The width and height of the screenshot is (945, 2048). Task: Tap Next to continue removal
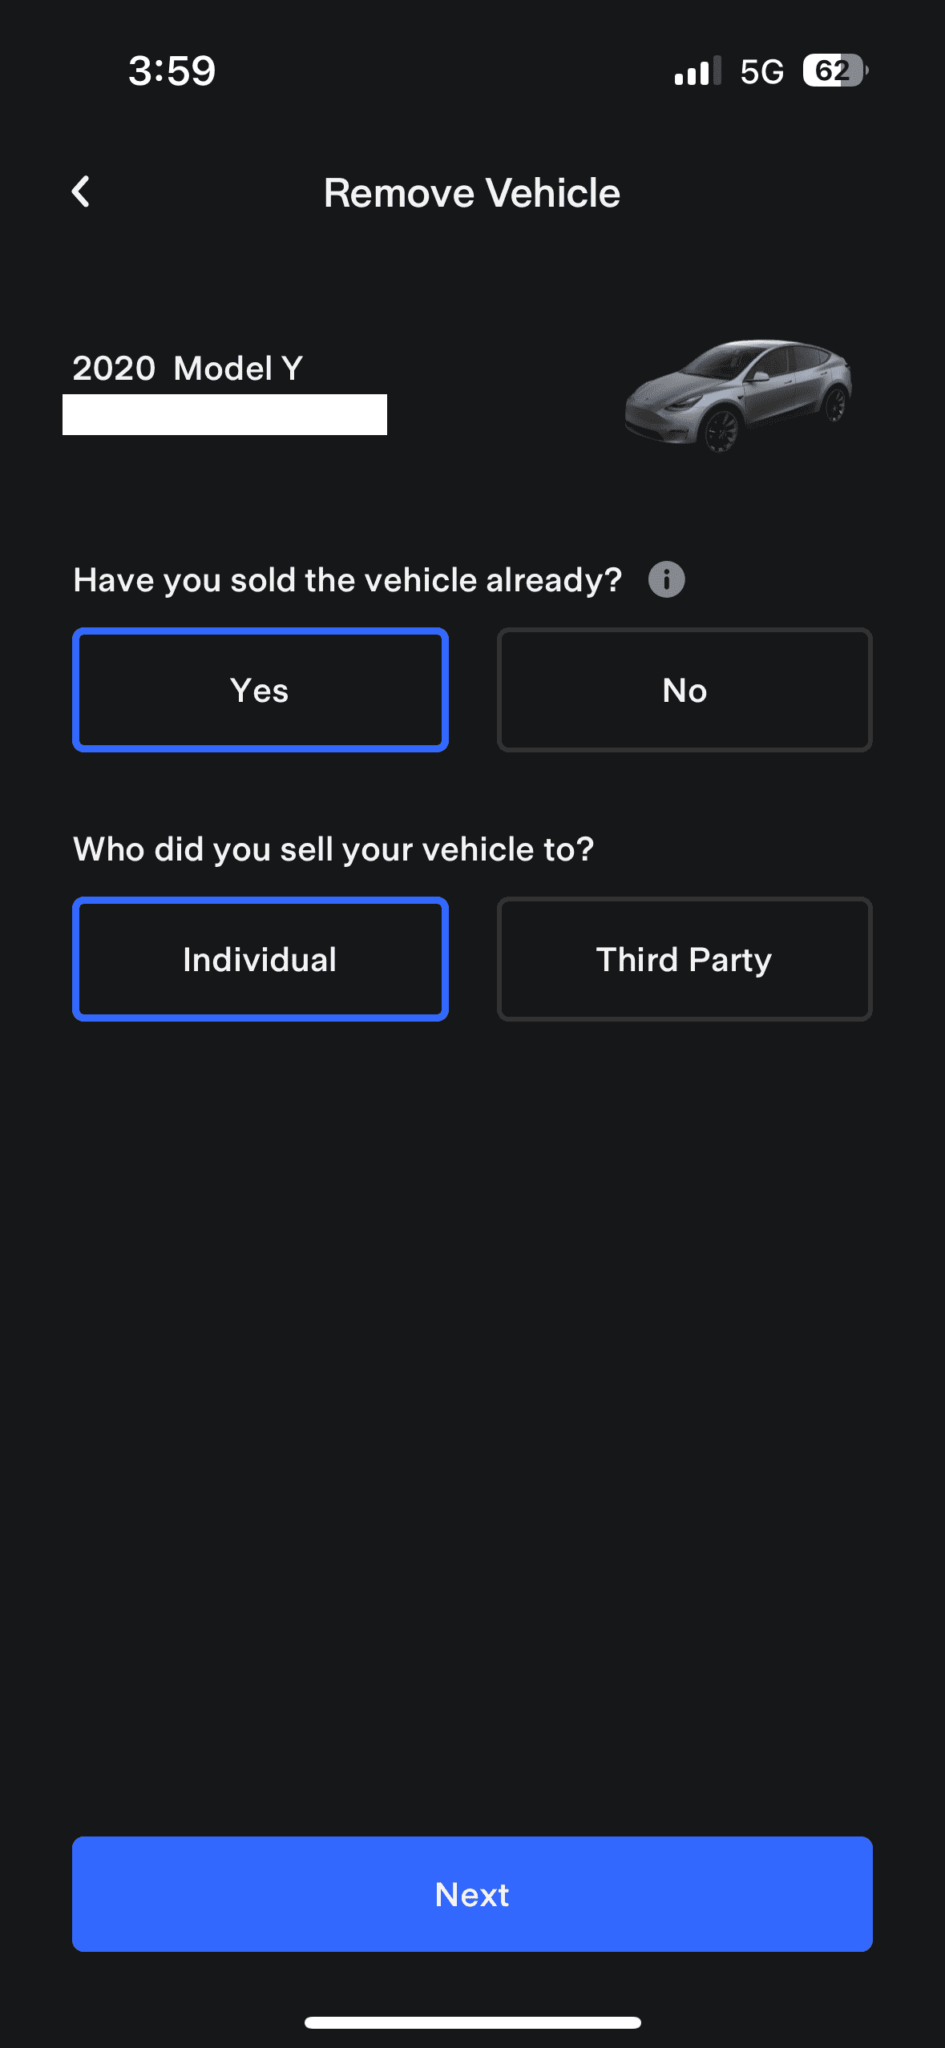pos(471,1893)
